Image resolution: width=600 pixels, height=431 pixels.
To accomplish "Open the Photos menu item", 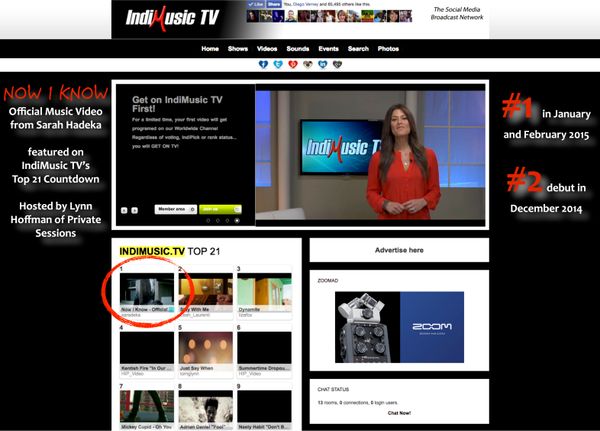I will (x=388, y=49).
